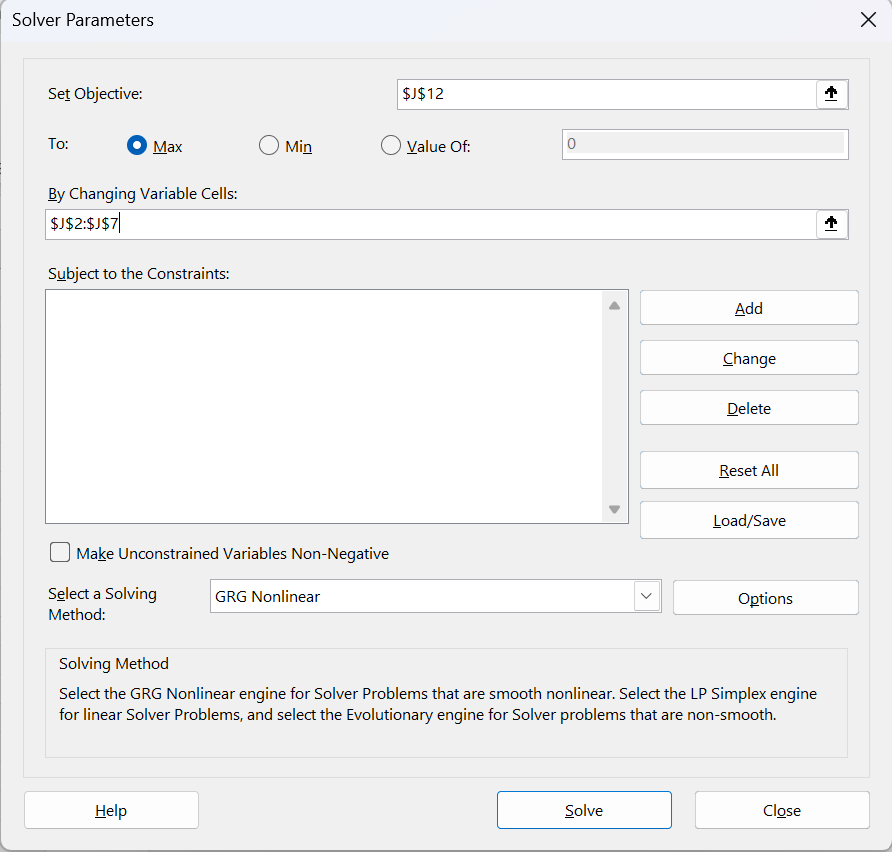The width and height of the screenshot is (892, 852).
Task: Open the Load/Save dialog
Action: click(749, 520)
